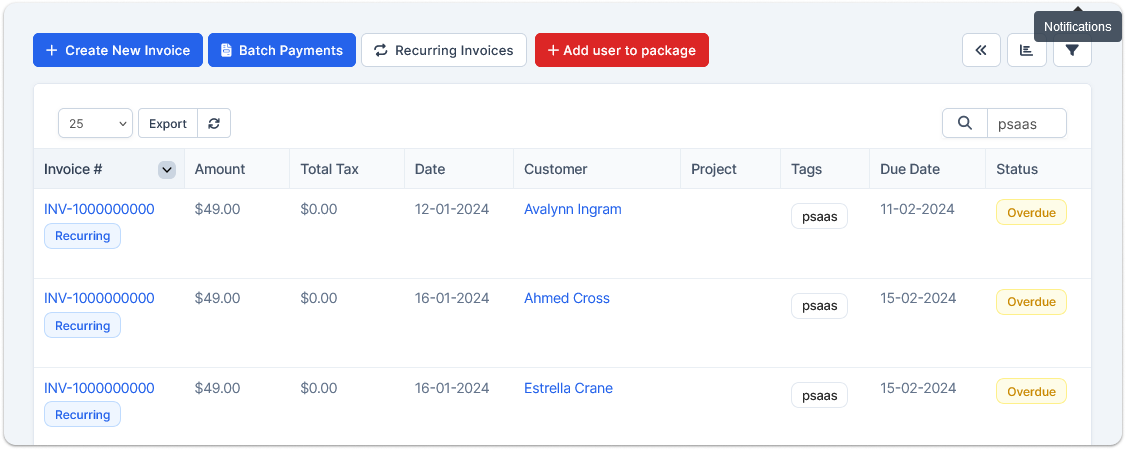Click the funnel filter icon
Image resolution: width=1126 pixels, height=450 pixels.
[1072, 50]
